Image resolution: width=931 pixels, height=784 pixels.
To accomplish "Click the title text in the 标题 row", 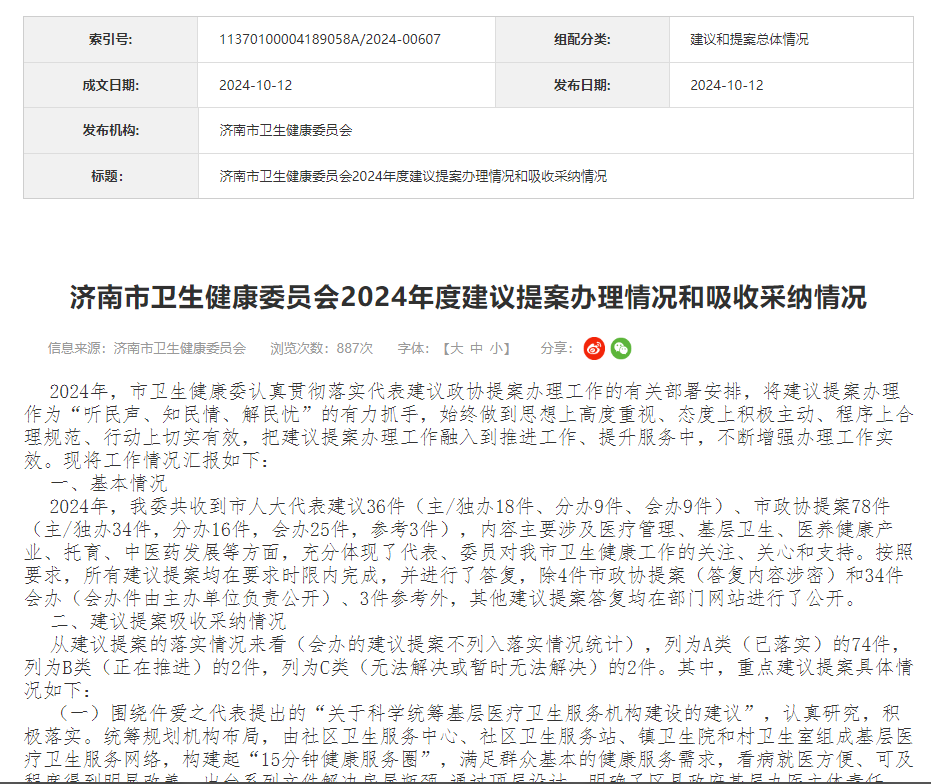I will 413,176.
